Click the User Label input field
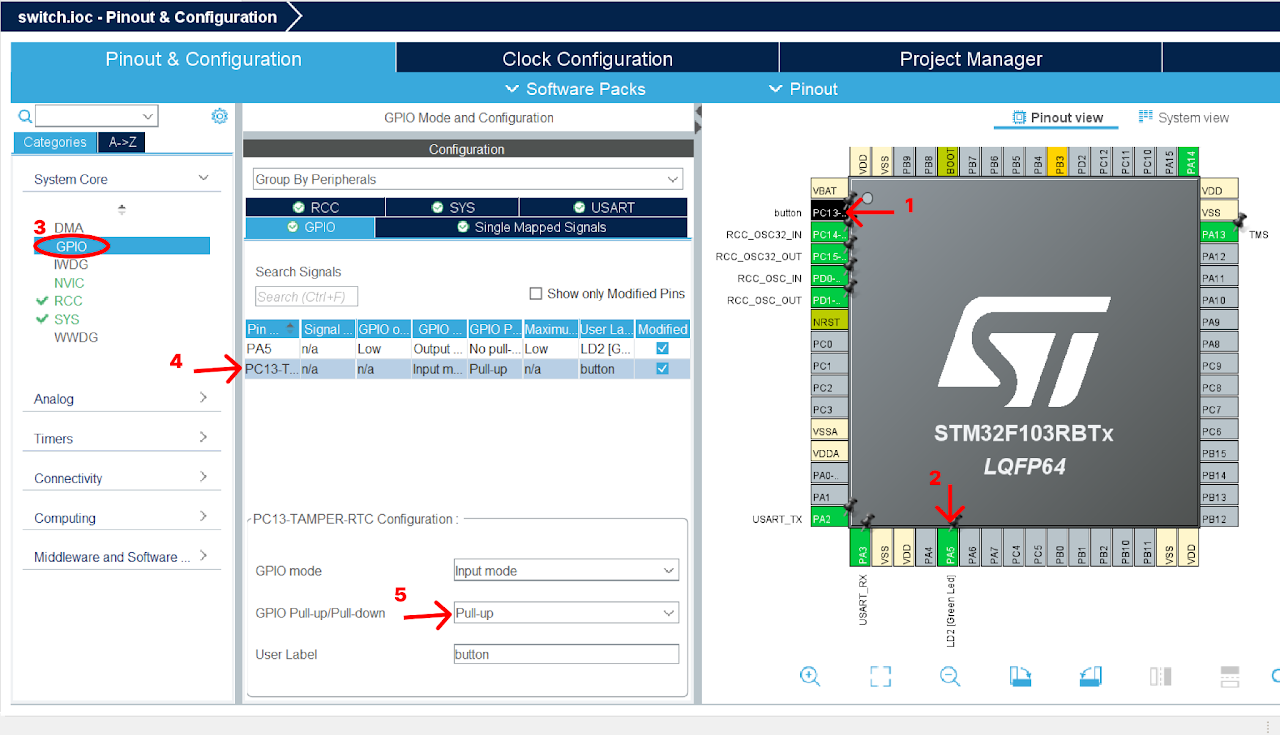 566,654
